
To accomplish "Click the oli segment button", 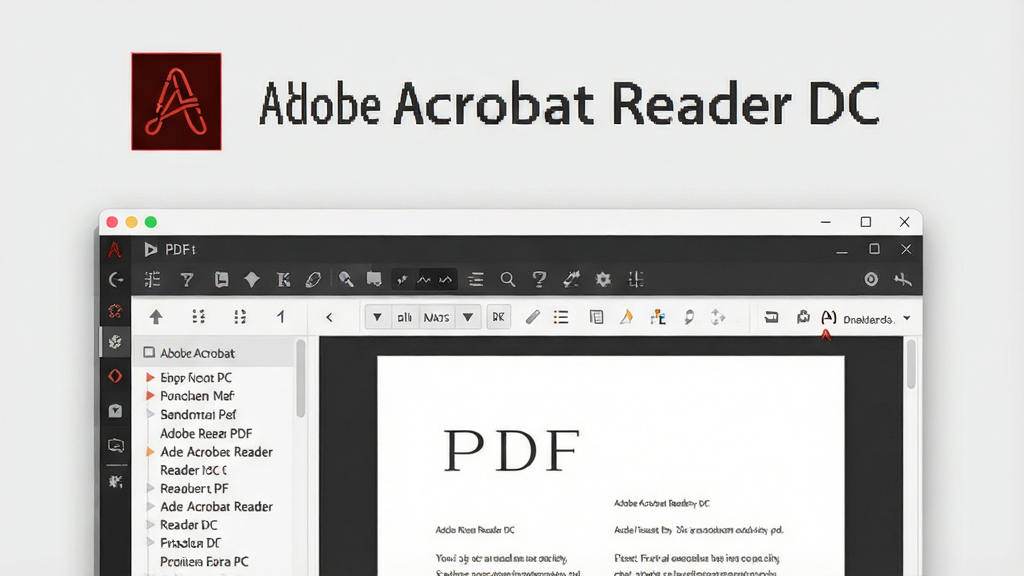I will [x=405, y=317].
